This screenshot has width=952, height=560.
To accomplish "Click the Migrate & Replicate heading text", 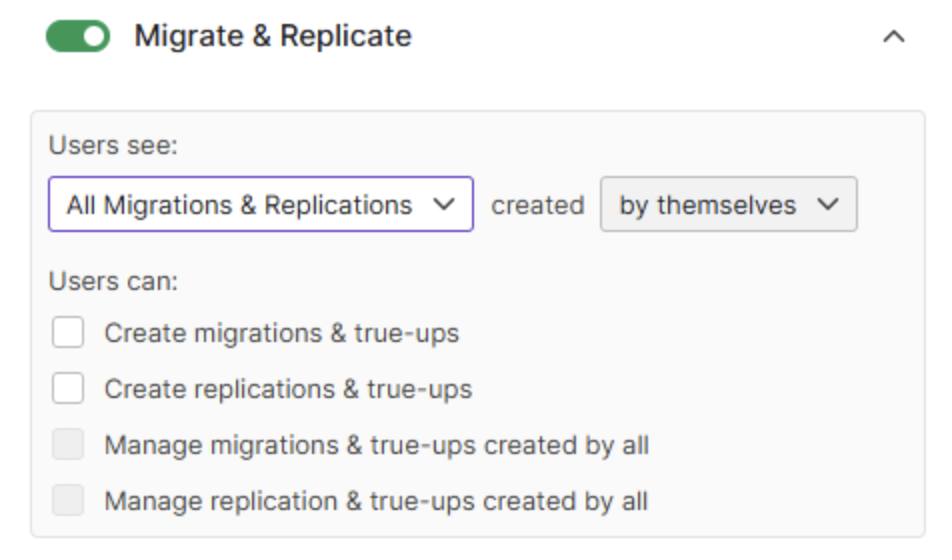I will 273,36.
